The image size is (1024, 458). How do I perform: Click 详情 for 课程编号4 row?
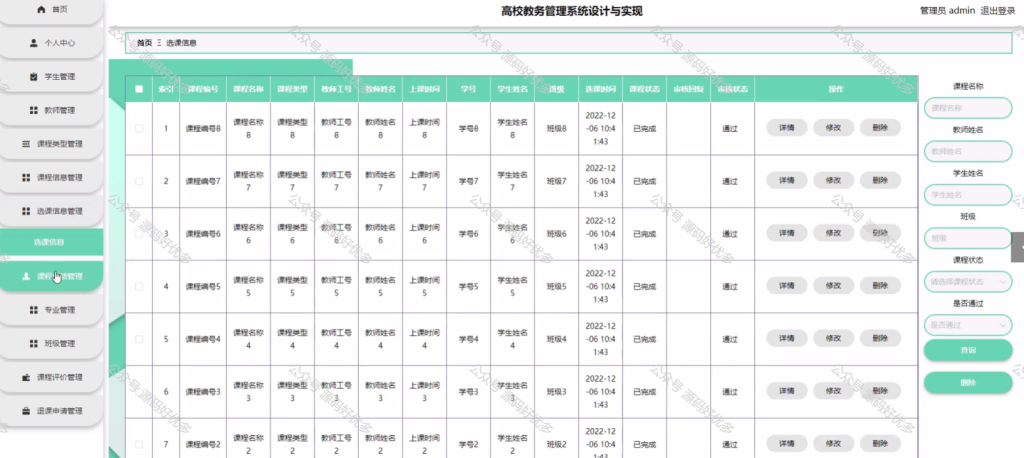click(x=786, y=338)
